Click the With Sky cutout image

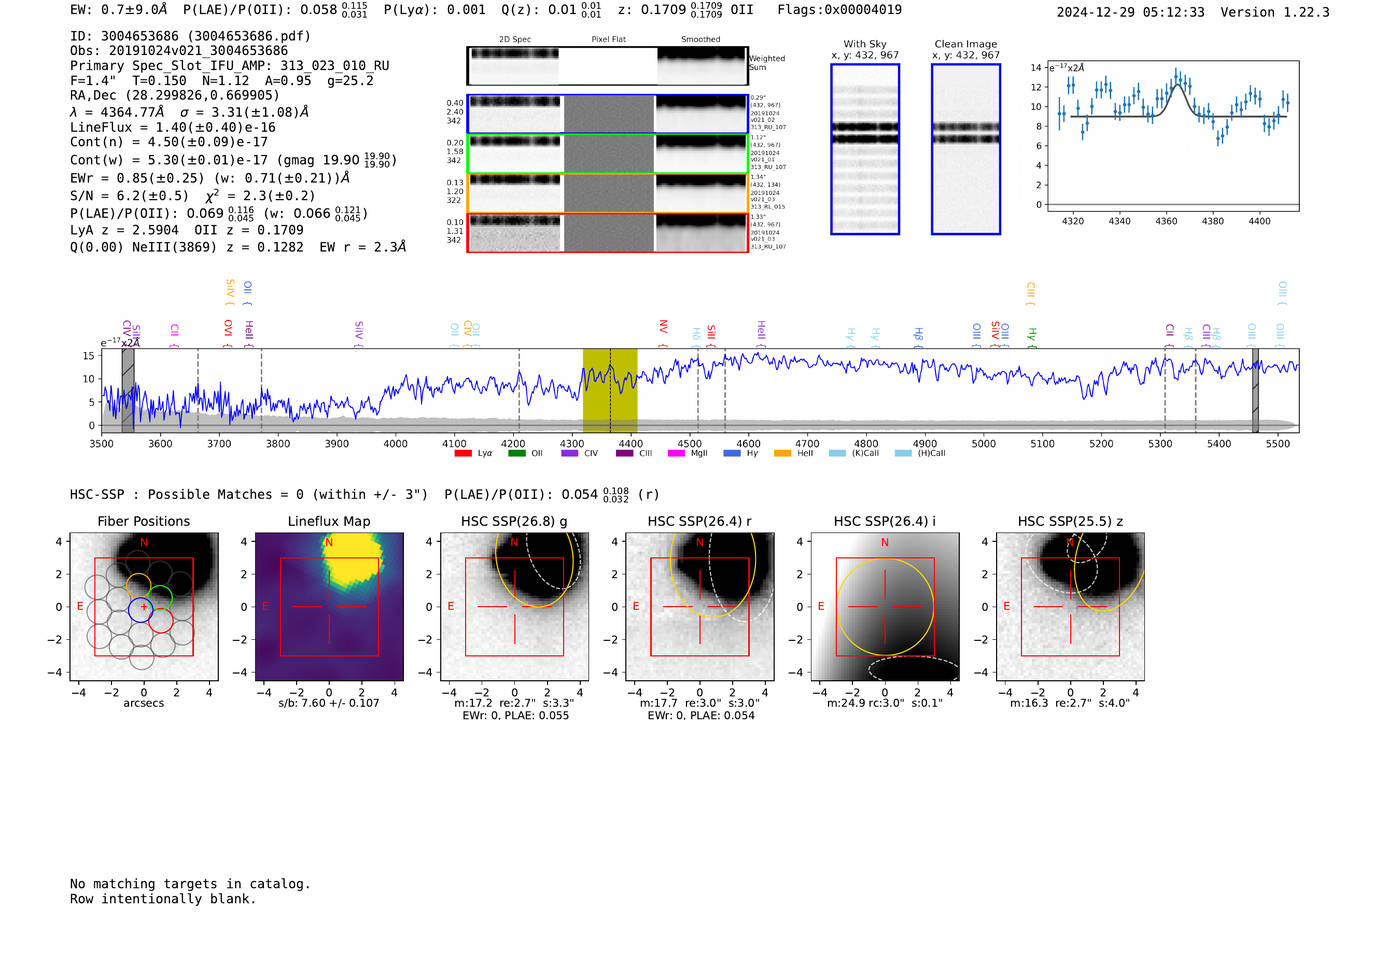pyautogui.click(x=865, y=149)
